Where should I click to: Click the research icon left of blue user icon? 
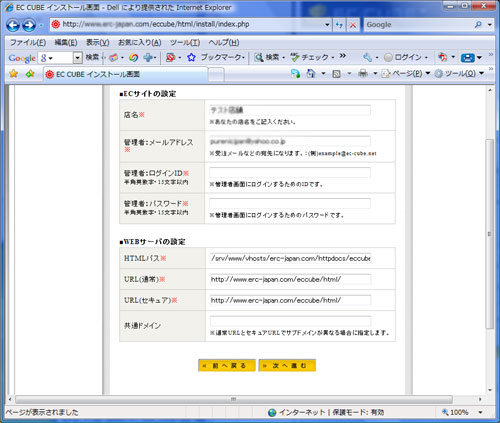443,57
